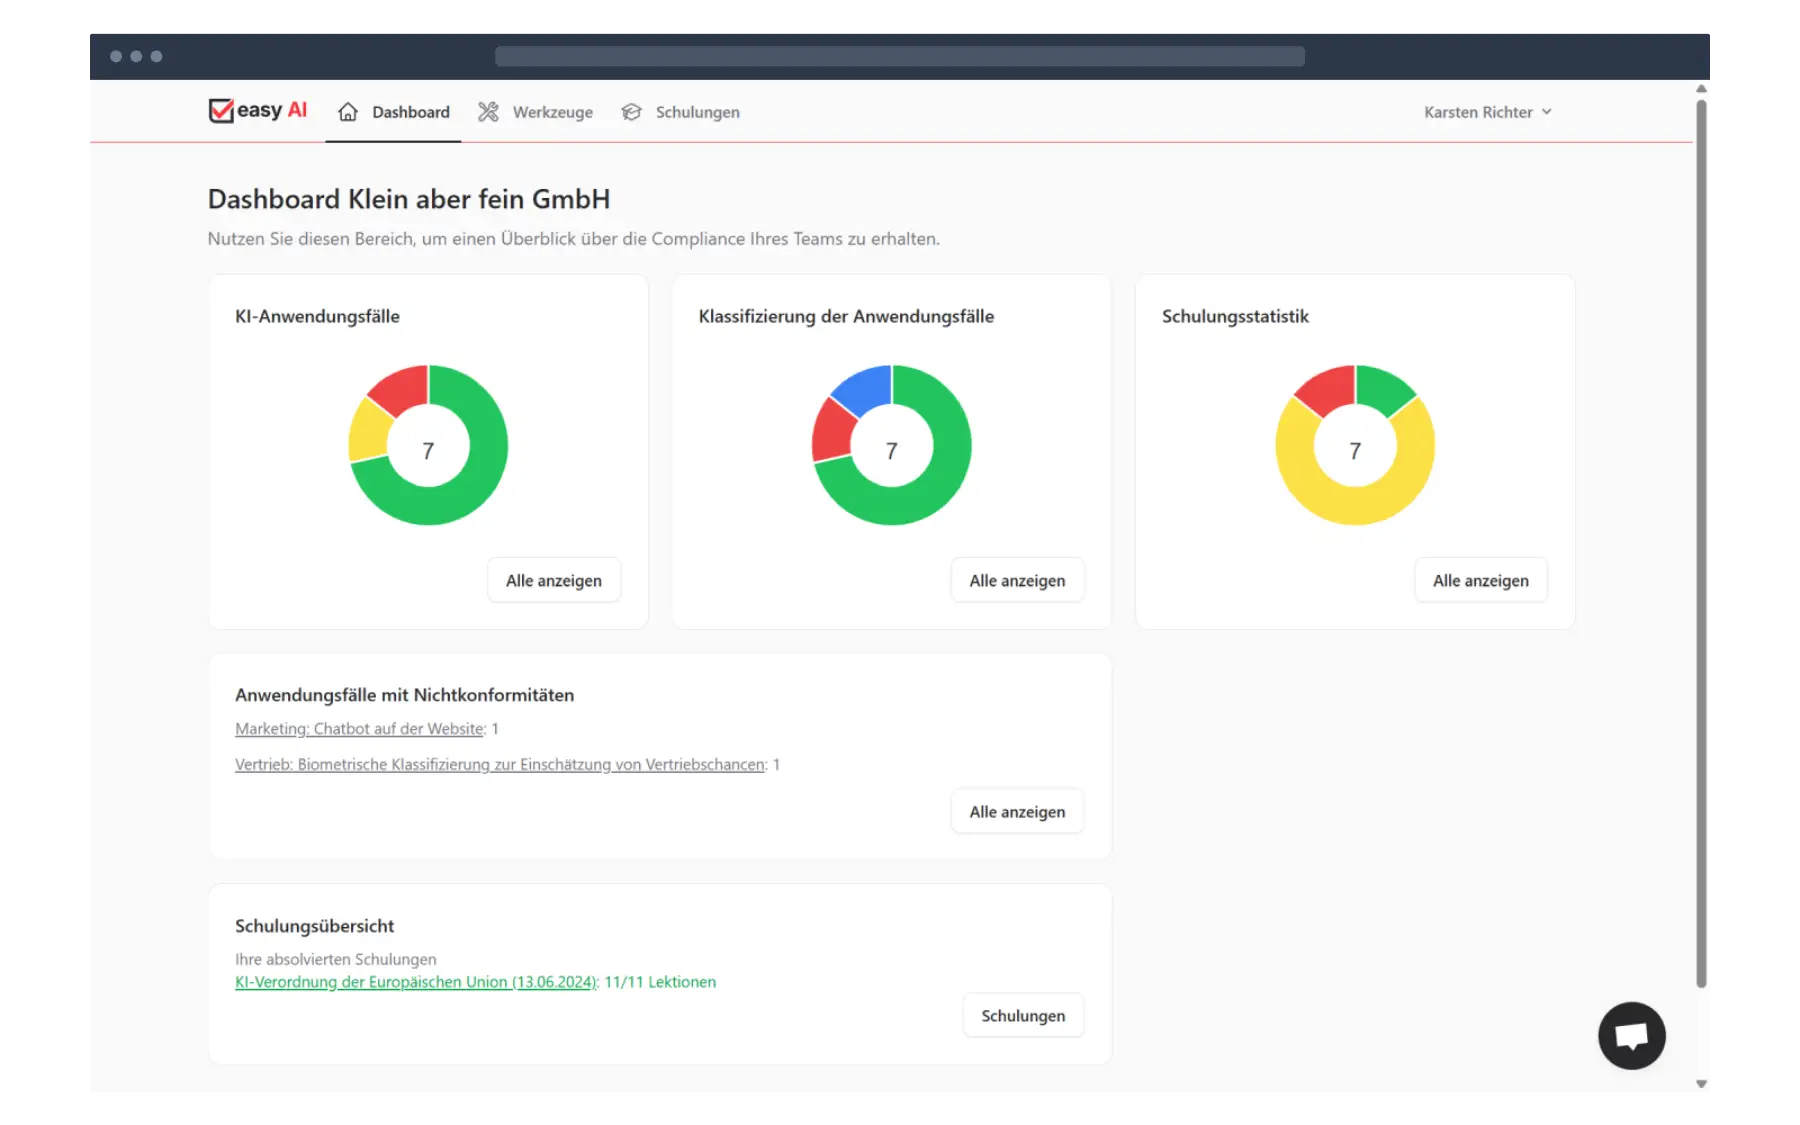Click the scrollbar down arrow
Screen dimensions: 1800x1125
pos(1701,1083)
